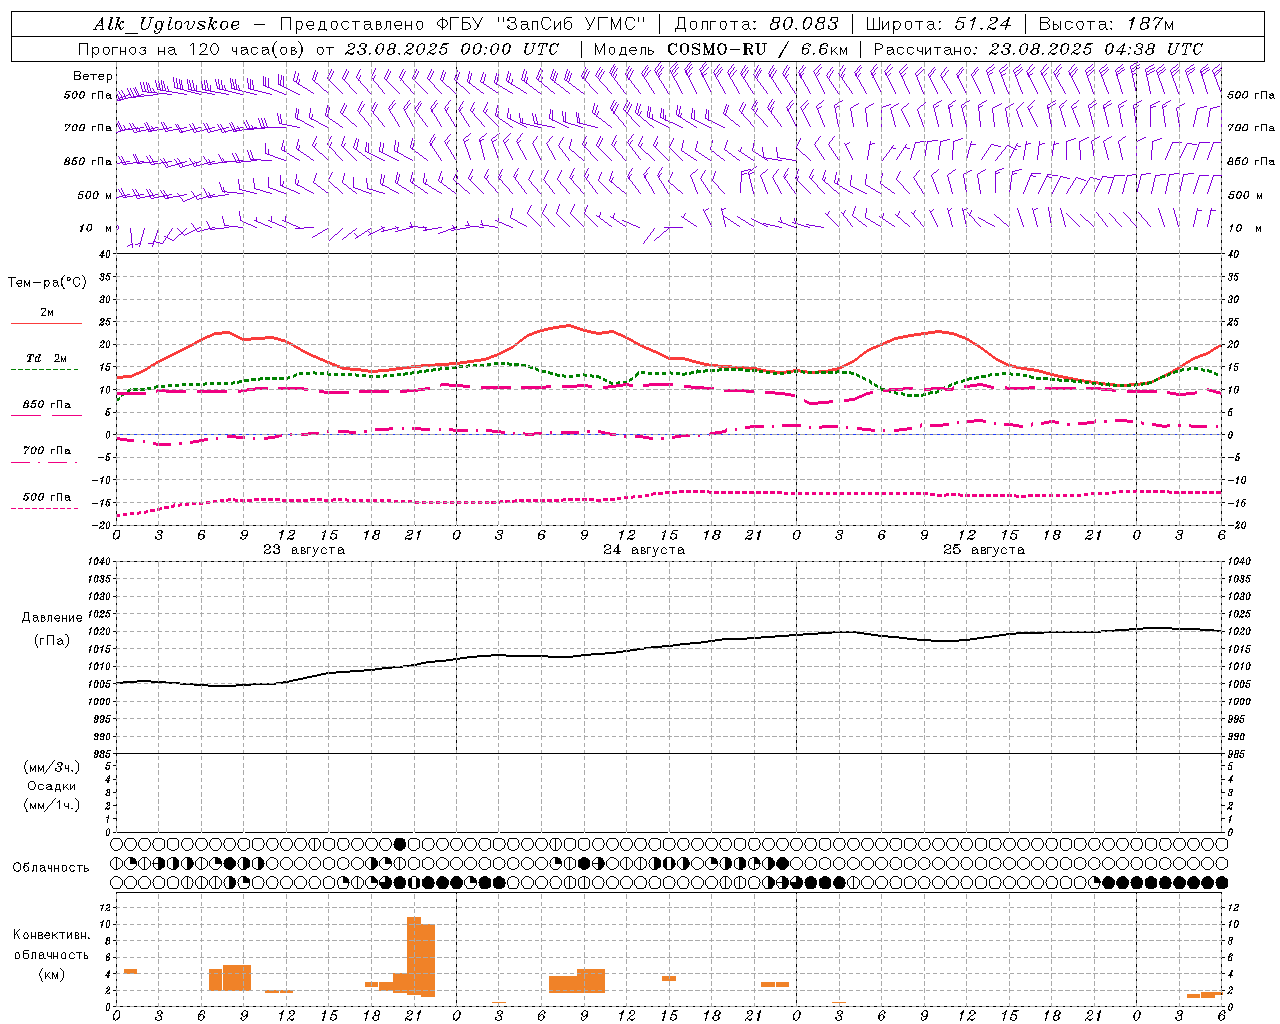Click the only filled circle in top cloud row
This screenshot has width=1280, height=1024.
pos(401,844)
